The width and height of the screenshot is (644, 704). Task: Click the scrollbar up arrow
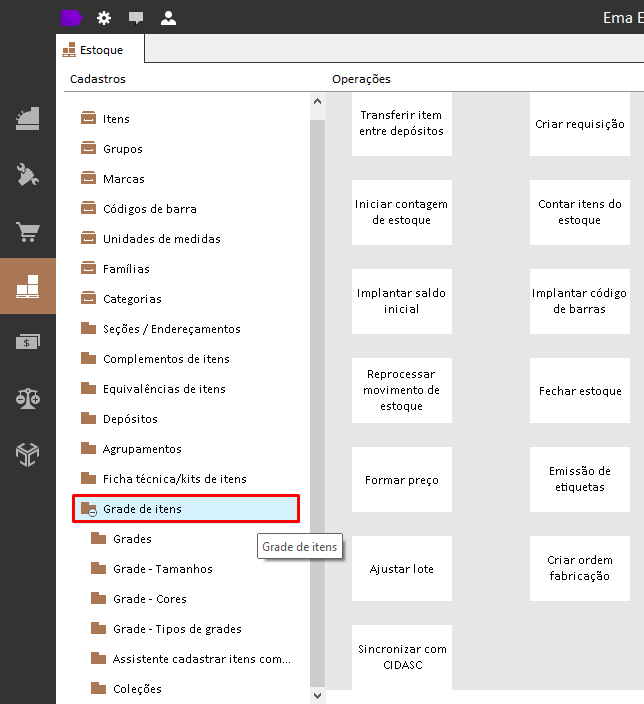318,101
